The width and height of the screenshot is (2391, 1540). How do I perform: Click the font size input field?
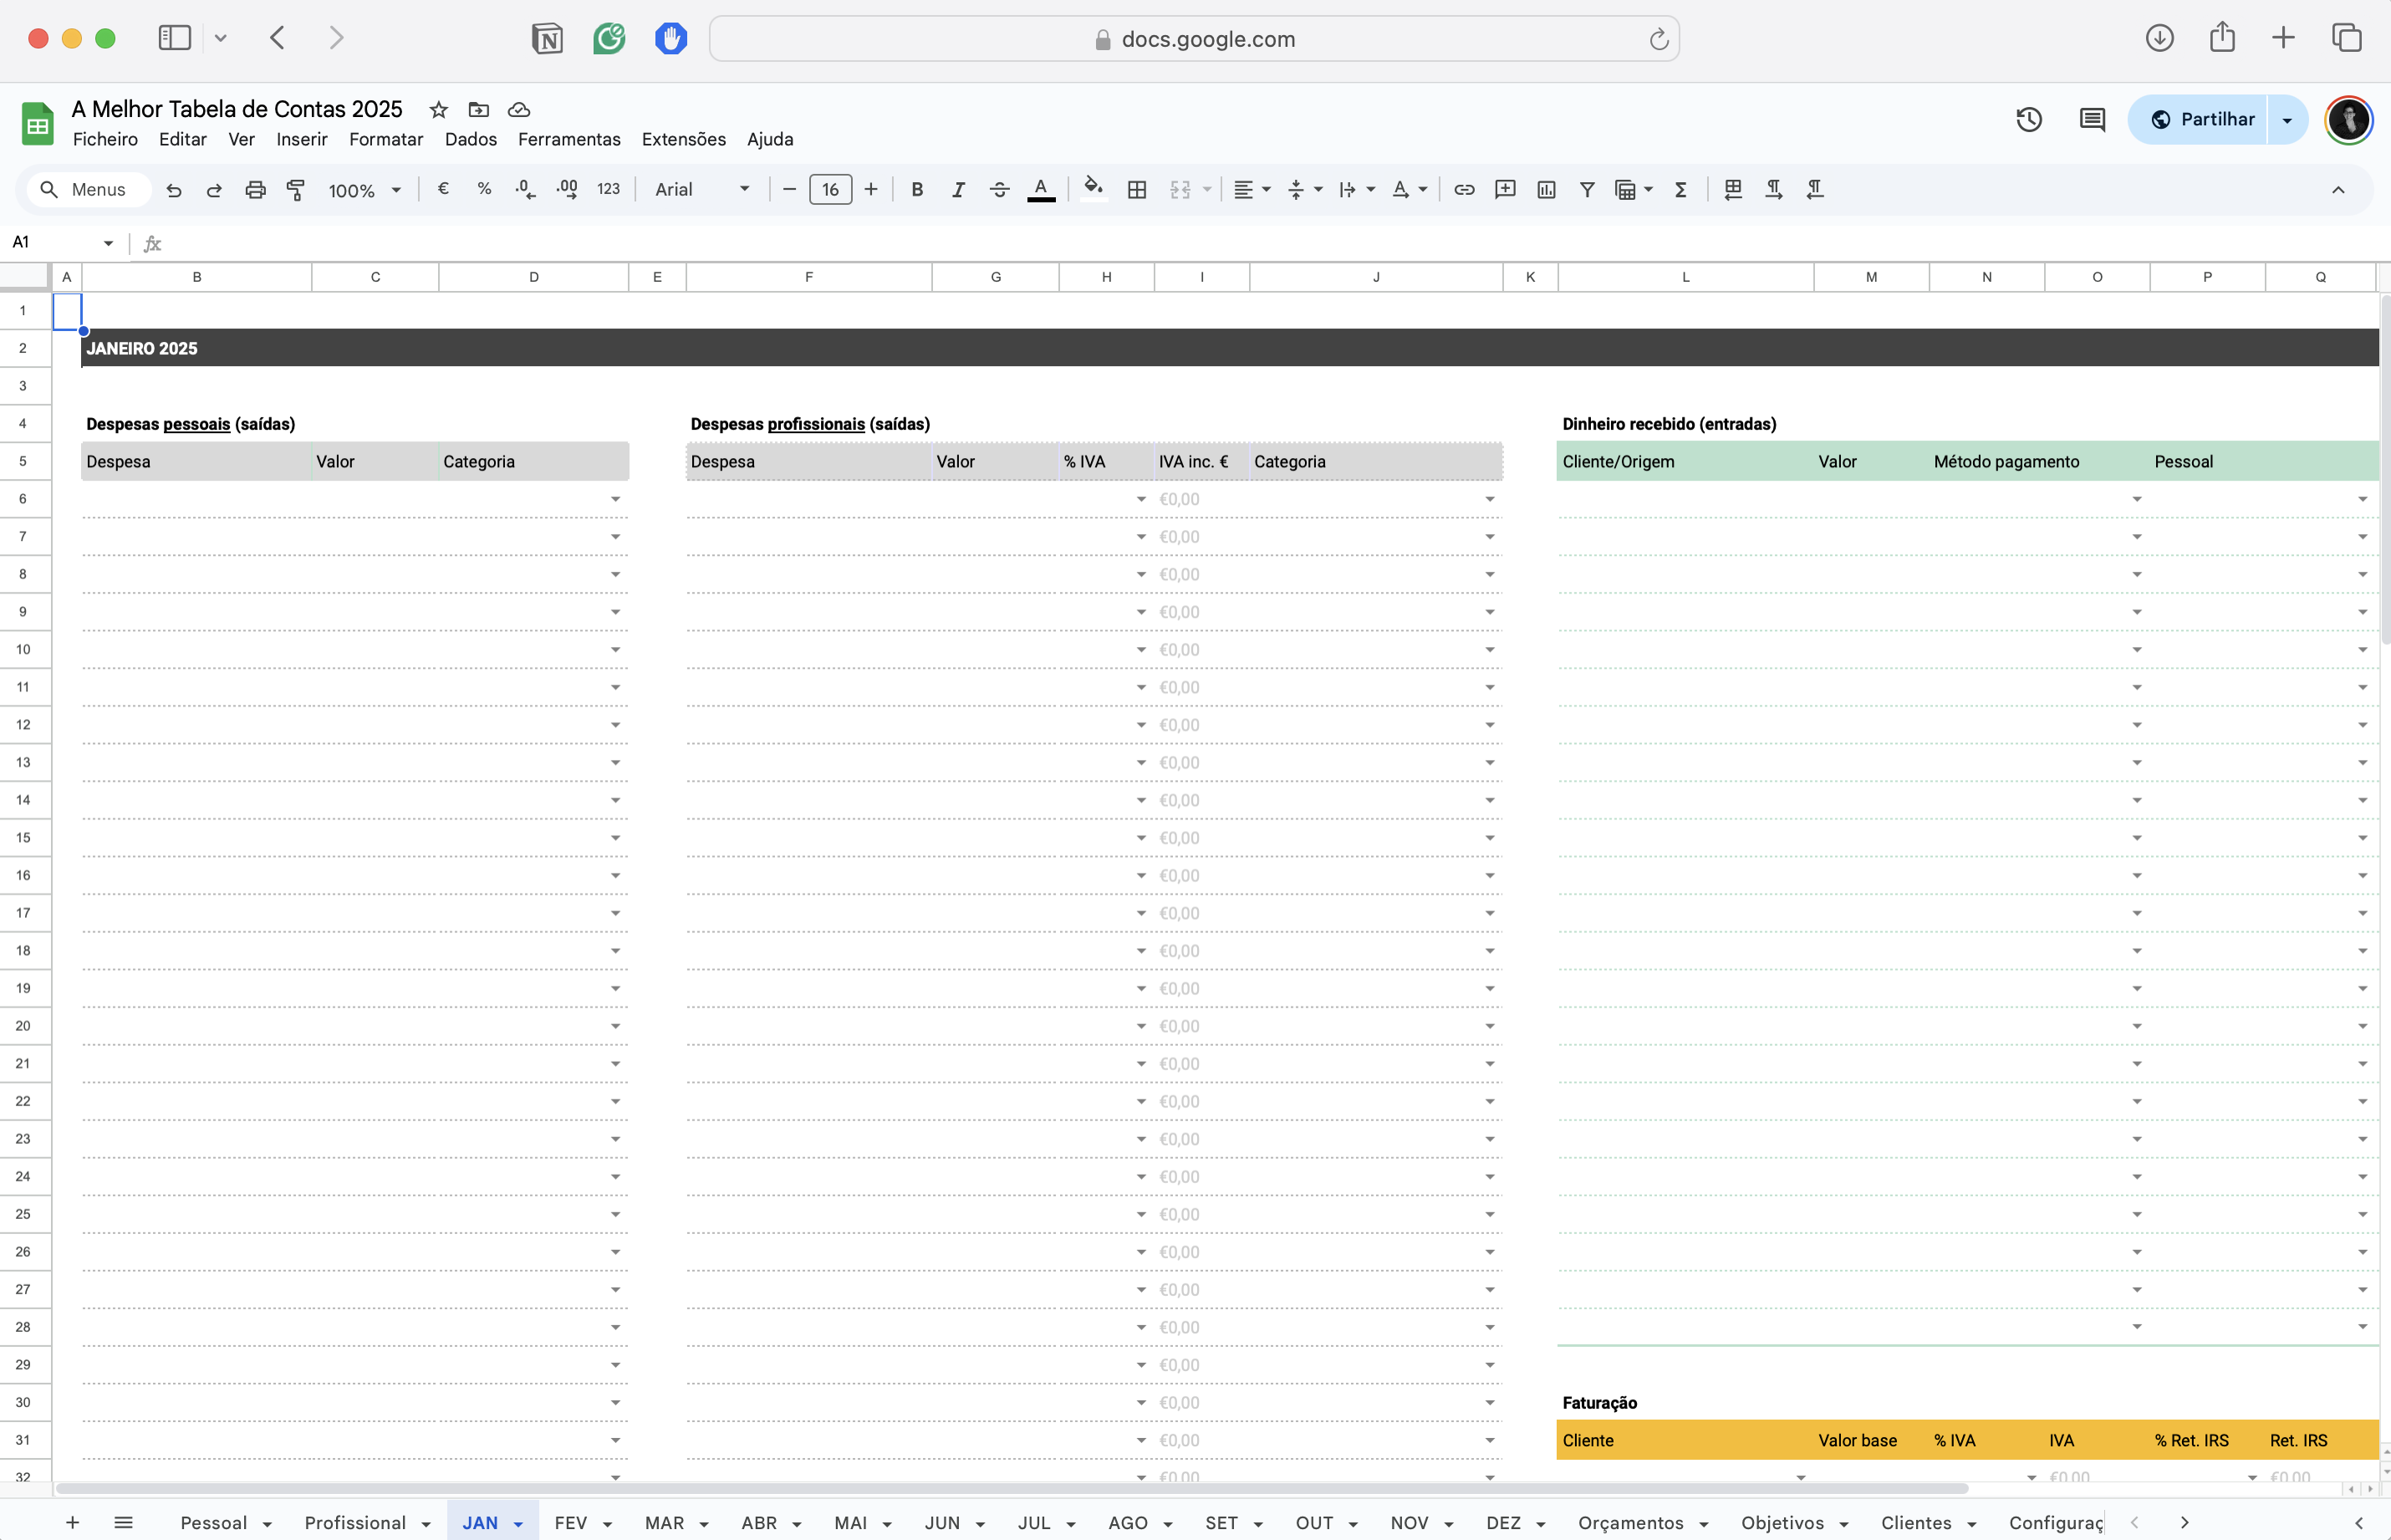830,190
